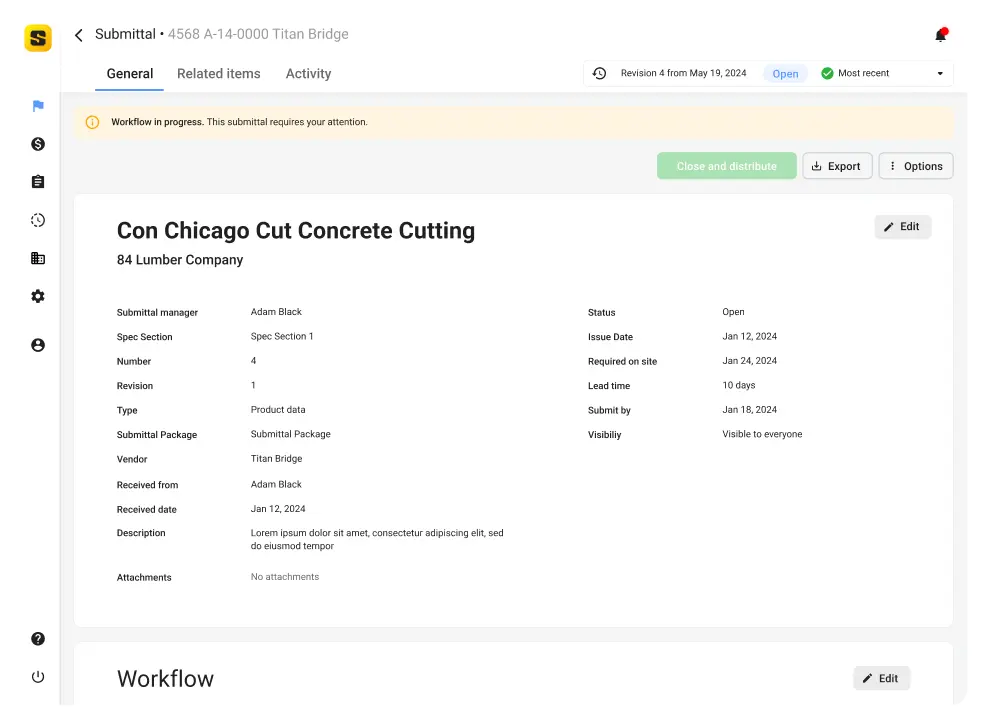
Task: Click the Close and distribute button
Action: (726, 166)
